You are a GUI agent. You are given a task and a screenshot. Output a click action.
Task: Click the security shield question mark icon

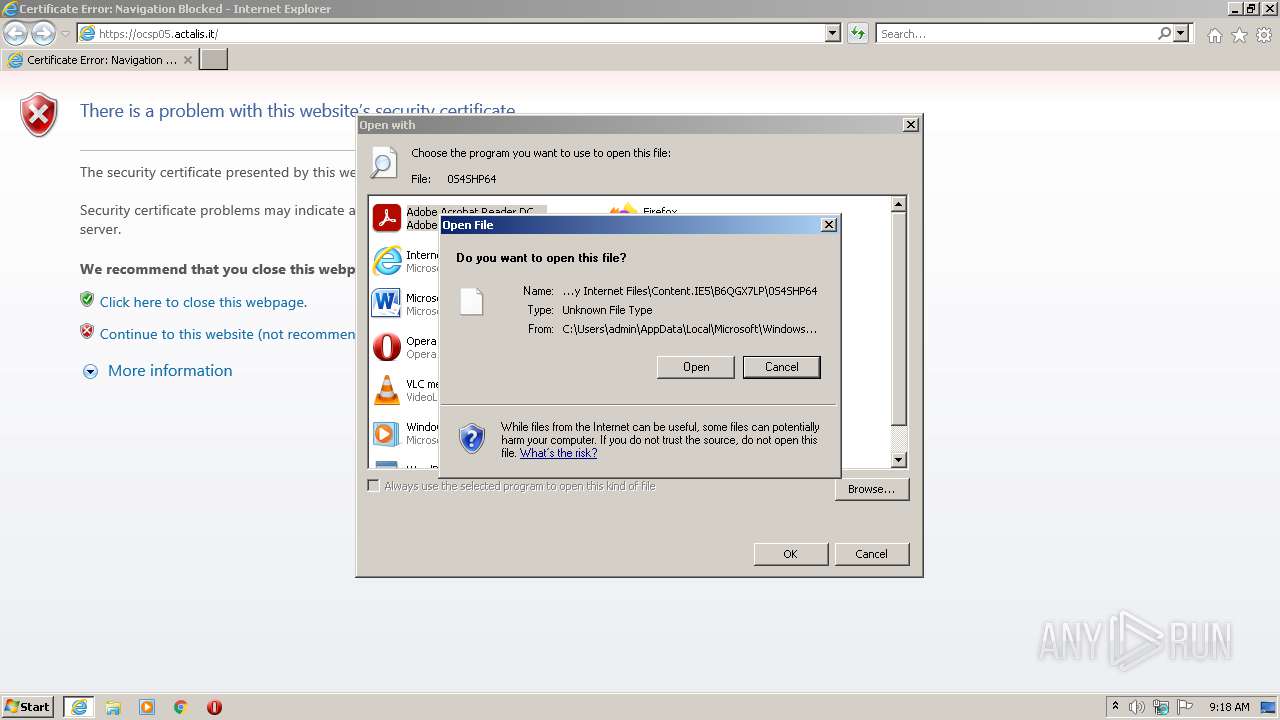[x=472, y=438]
